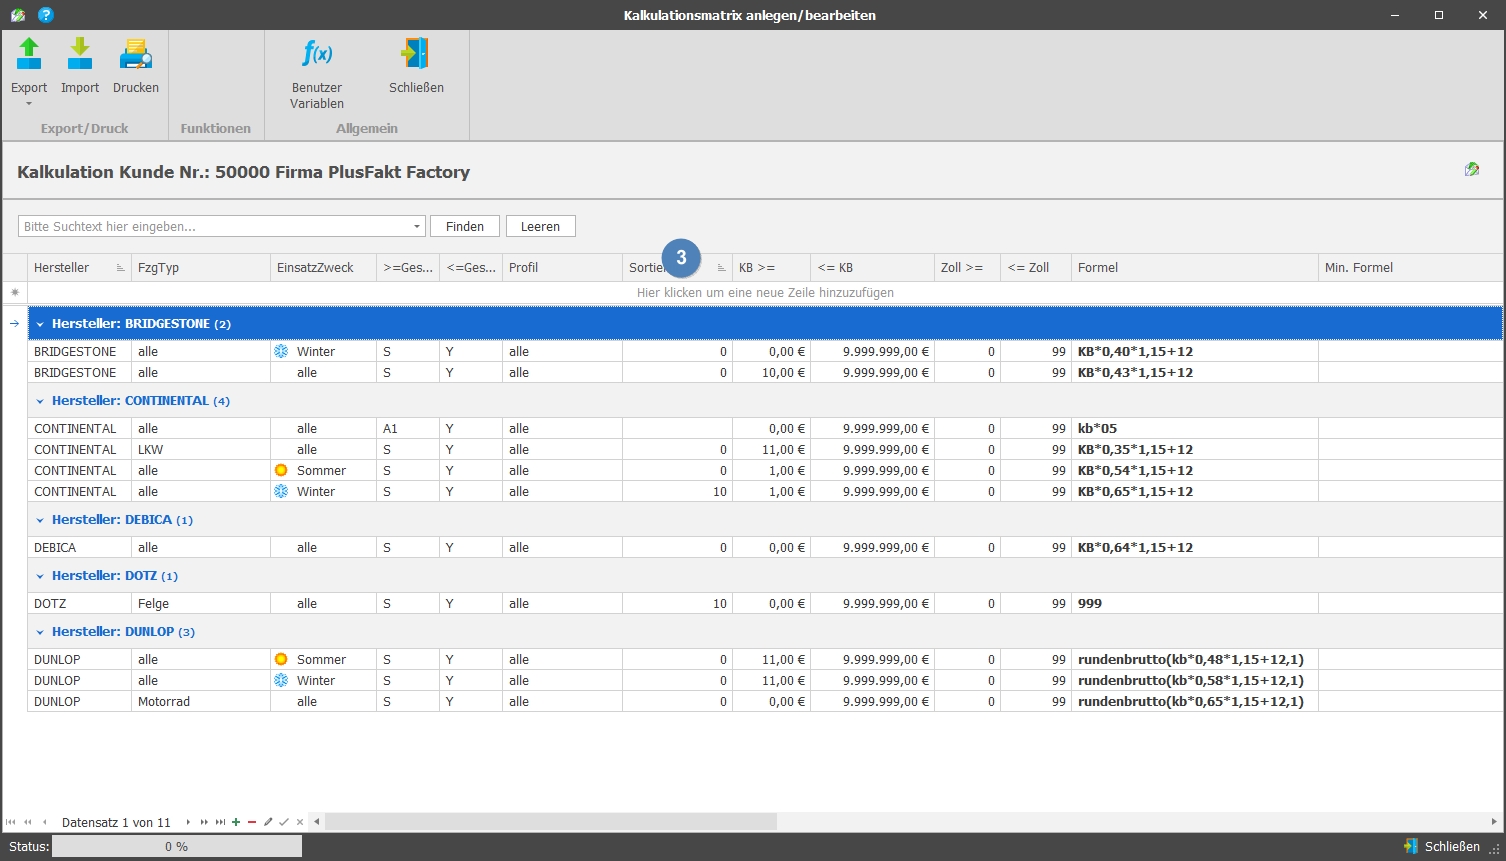Select formula cell 'kb*05'
The width and height of the screenshot is (1506, 861).
click(1194, 428)
